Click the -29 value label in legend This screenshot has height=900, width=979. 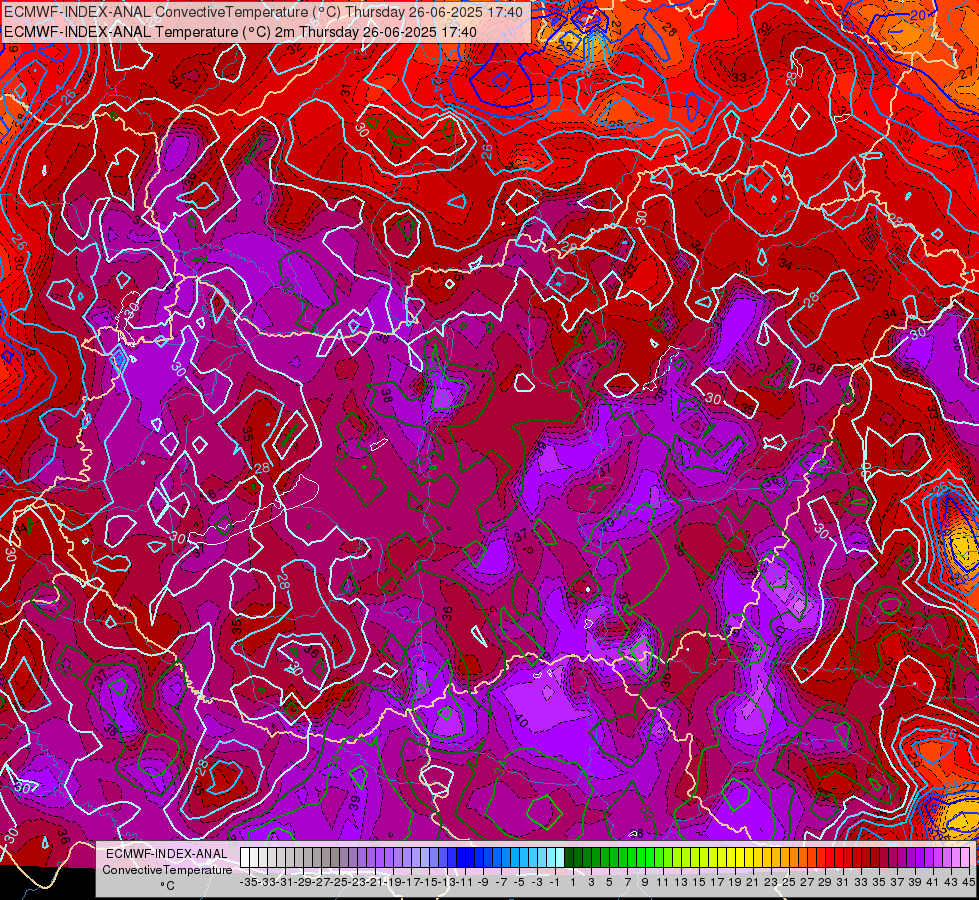[x=303, y=882]
